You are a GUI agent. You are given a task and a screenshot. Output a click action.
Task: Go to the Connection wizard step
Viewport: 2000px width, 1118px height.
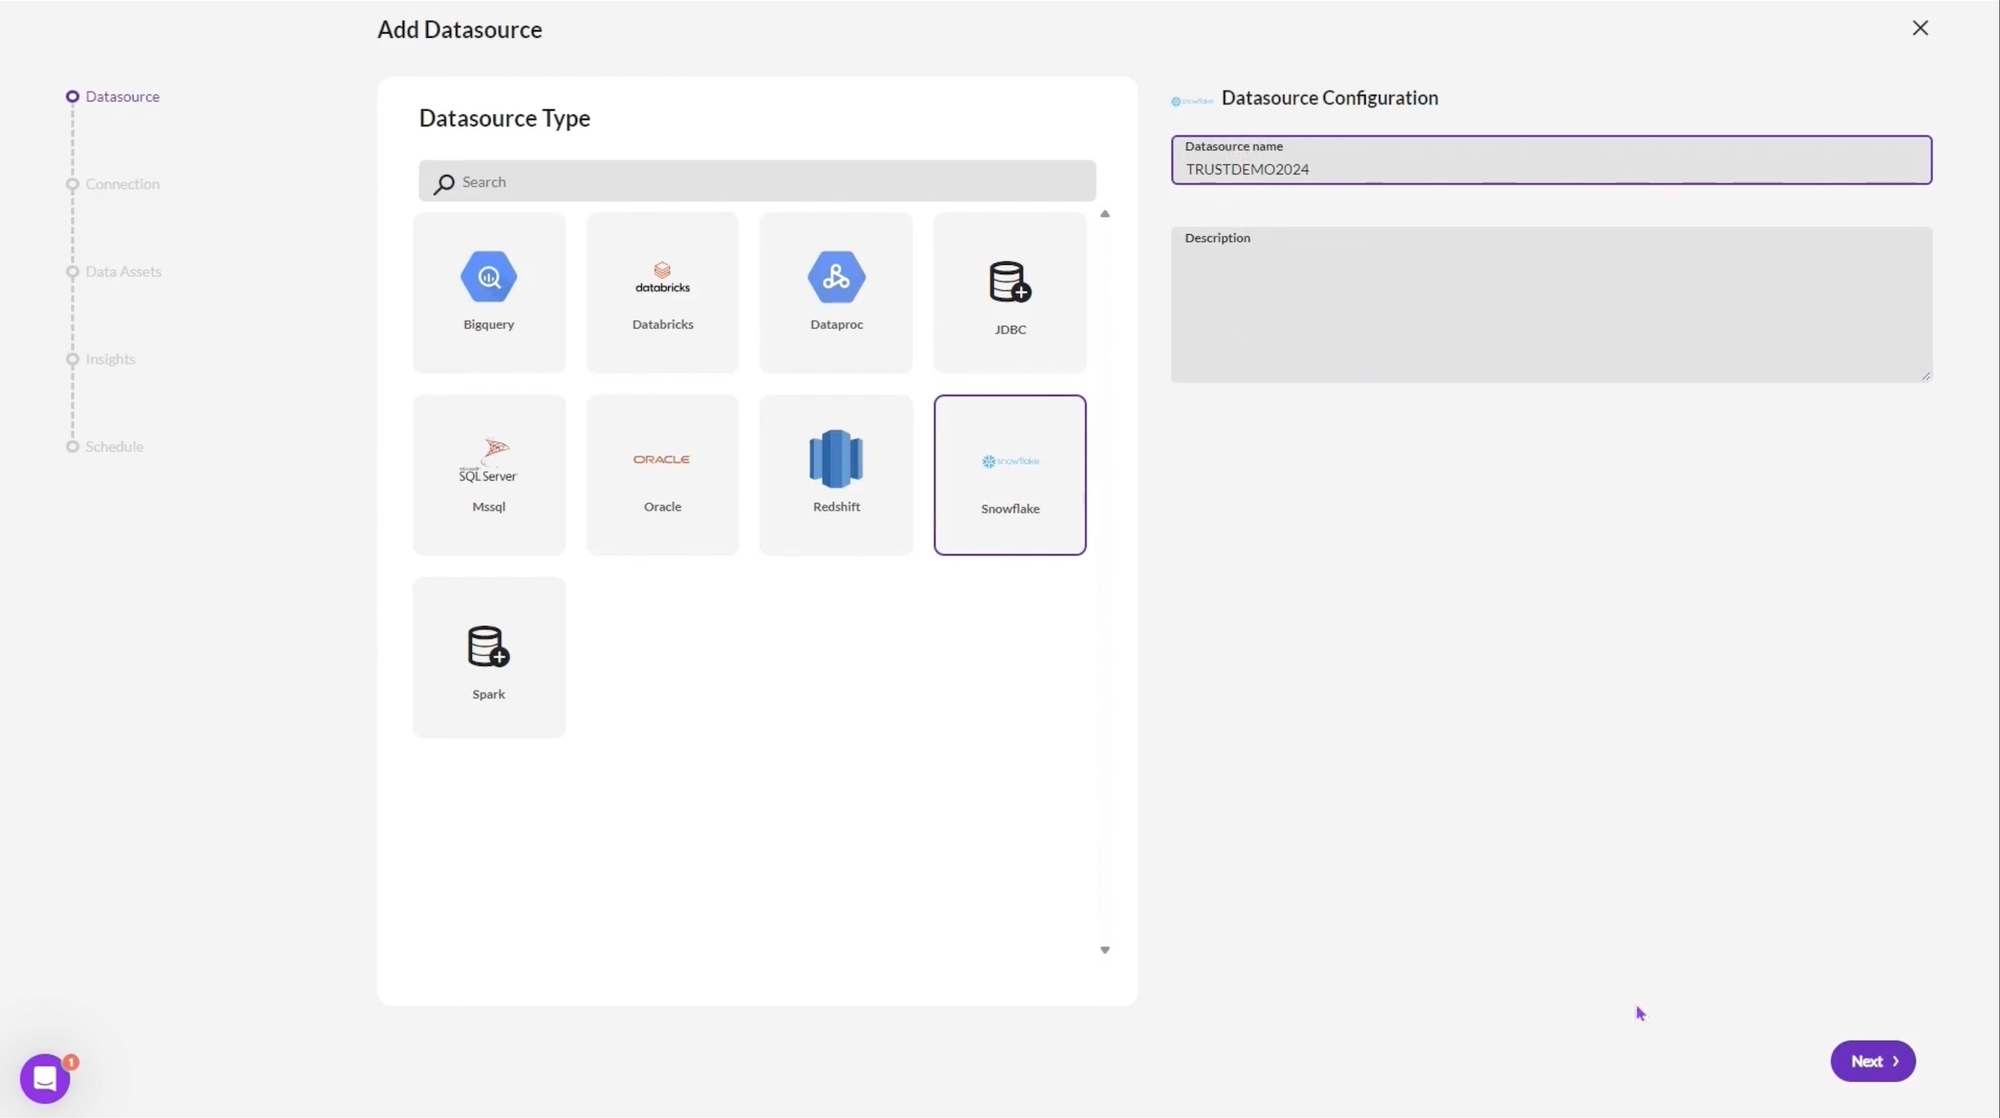(122, 184)
